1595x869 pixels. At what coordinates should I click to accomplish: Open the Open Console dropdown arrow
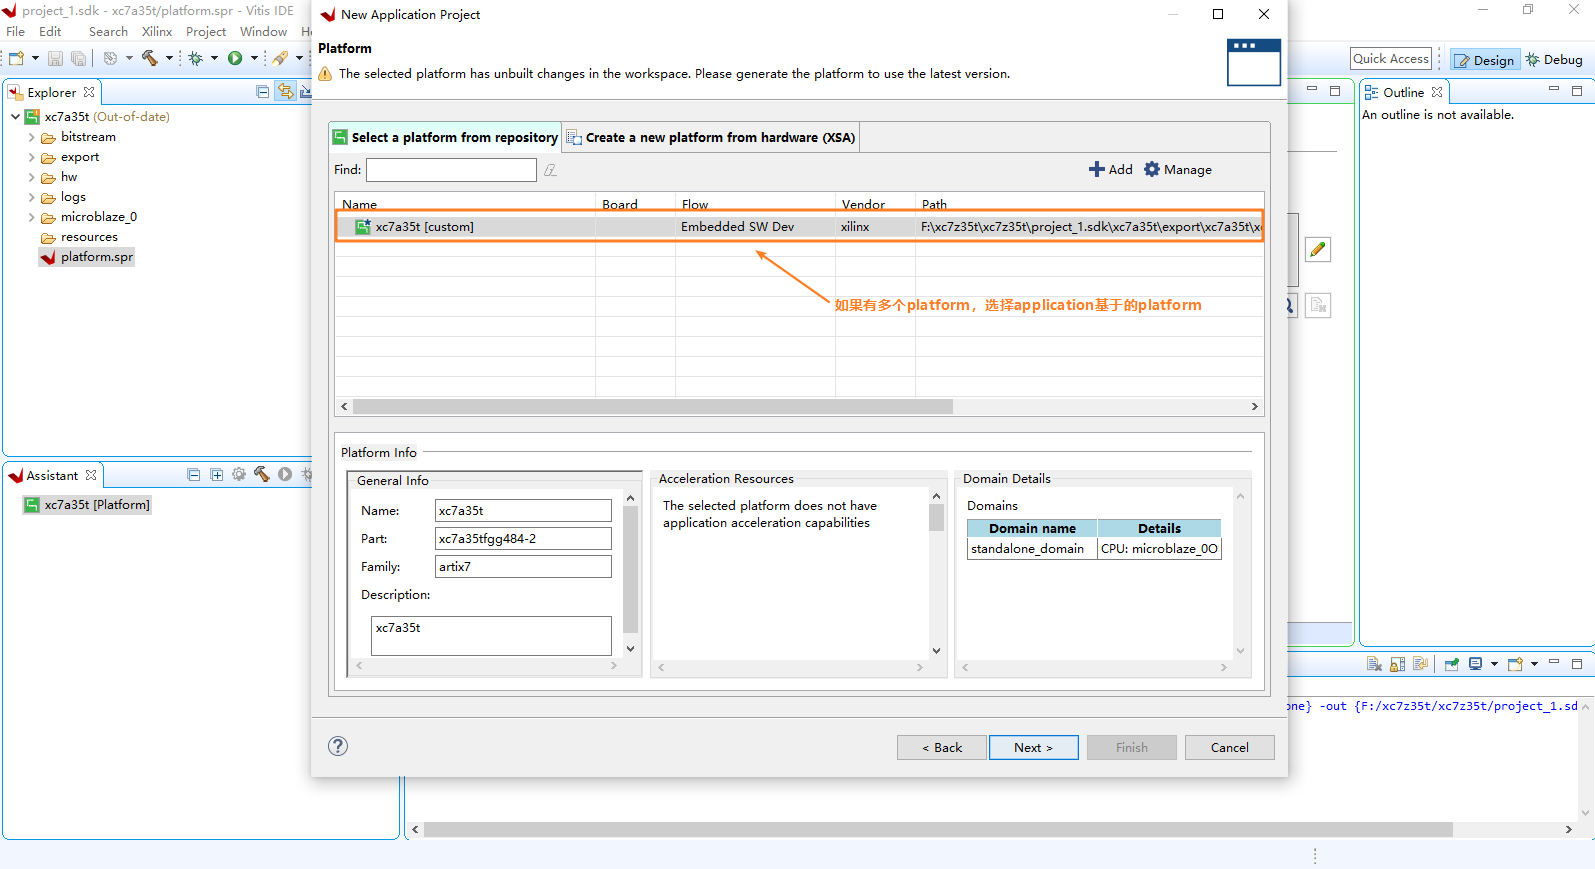[x=1534, y=664]
